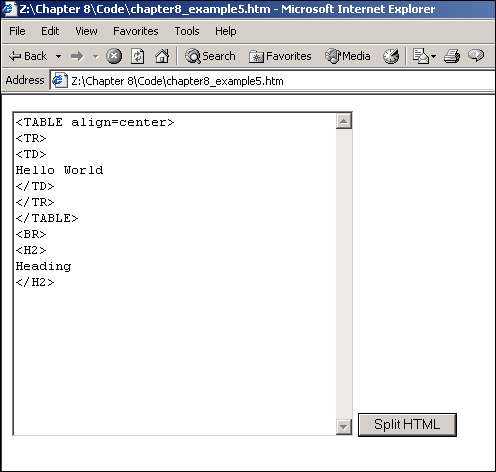
Task: Click inside the Address bar path field
Action: pos(272,81)
